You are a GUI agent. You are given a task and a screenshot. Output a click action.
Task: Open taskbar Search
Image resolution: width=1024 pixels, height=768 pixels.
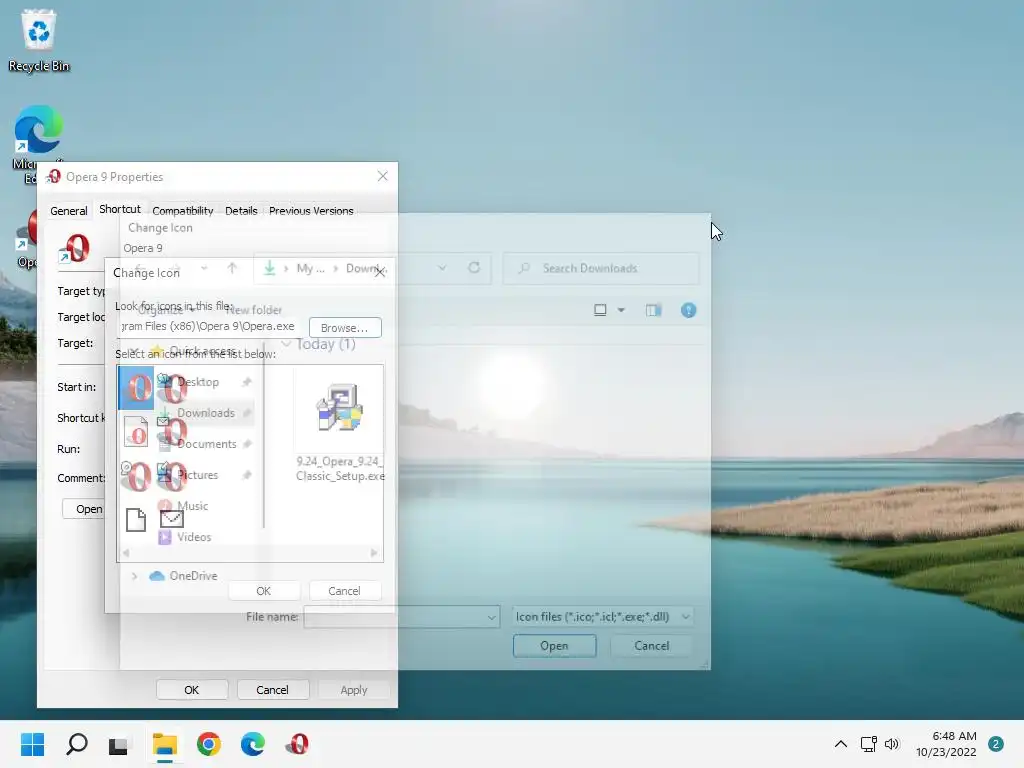[x=76, y=744]
